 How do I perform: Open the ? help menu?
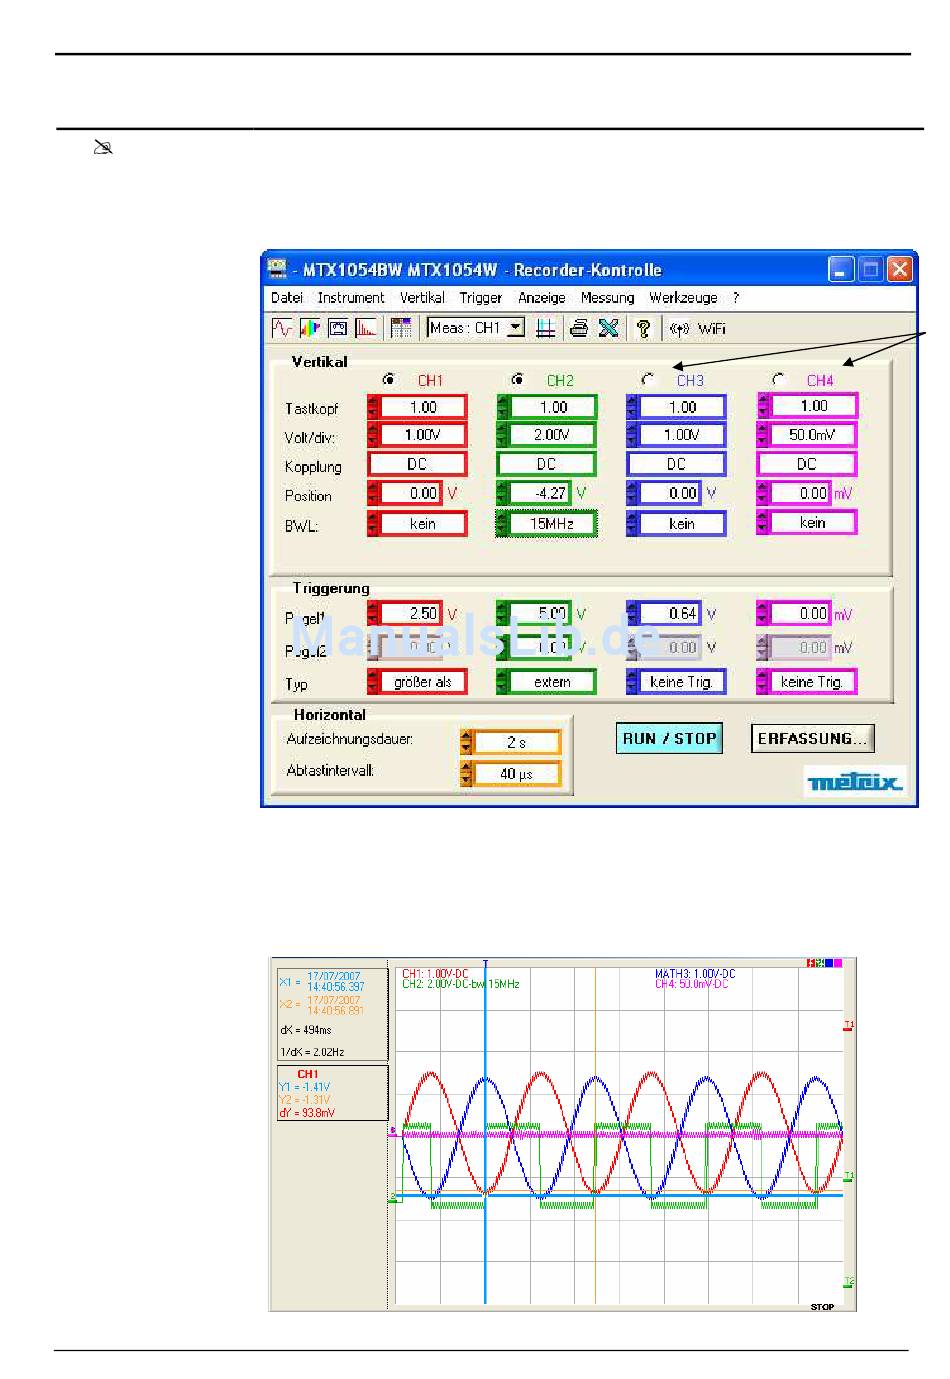click(736, 298)
